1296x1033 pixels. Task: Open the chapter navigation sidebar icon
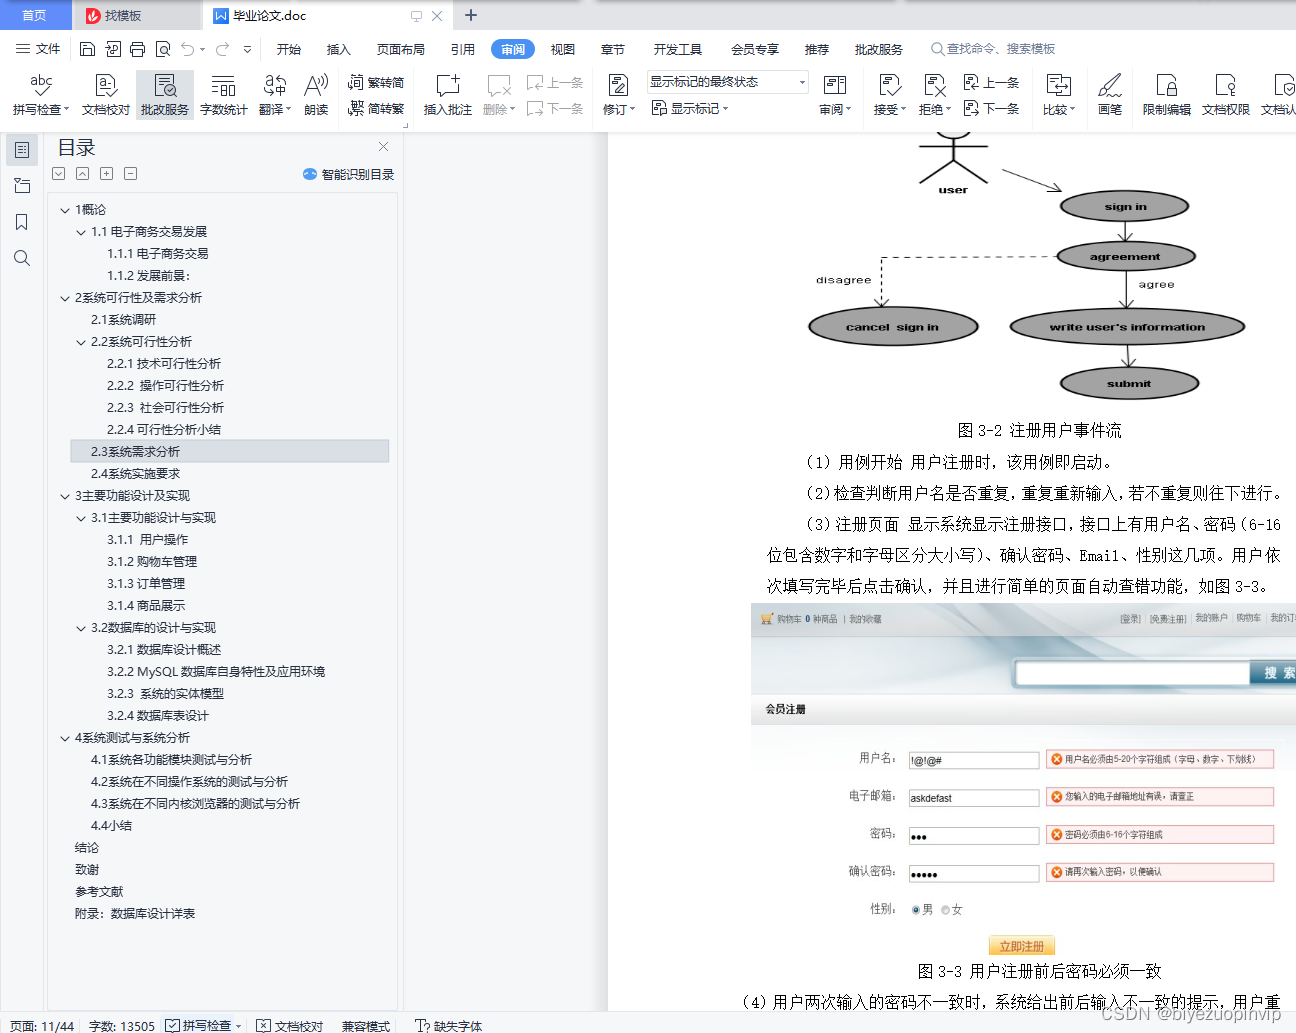pos(22,185)
